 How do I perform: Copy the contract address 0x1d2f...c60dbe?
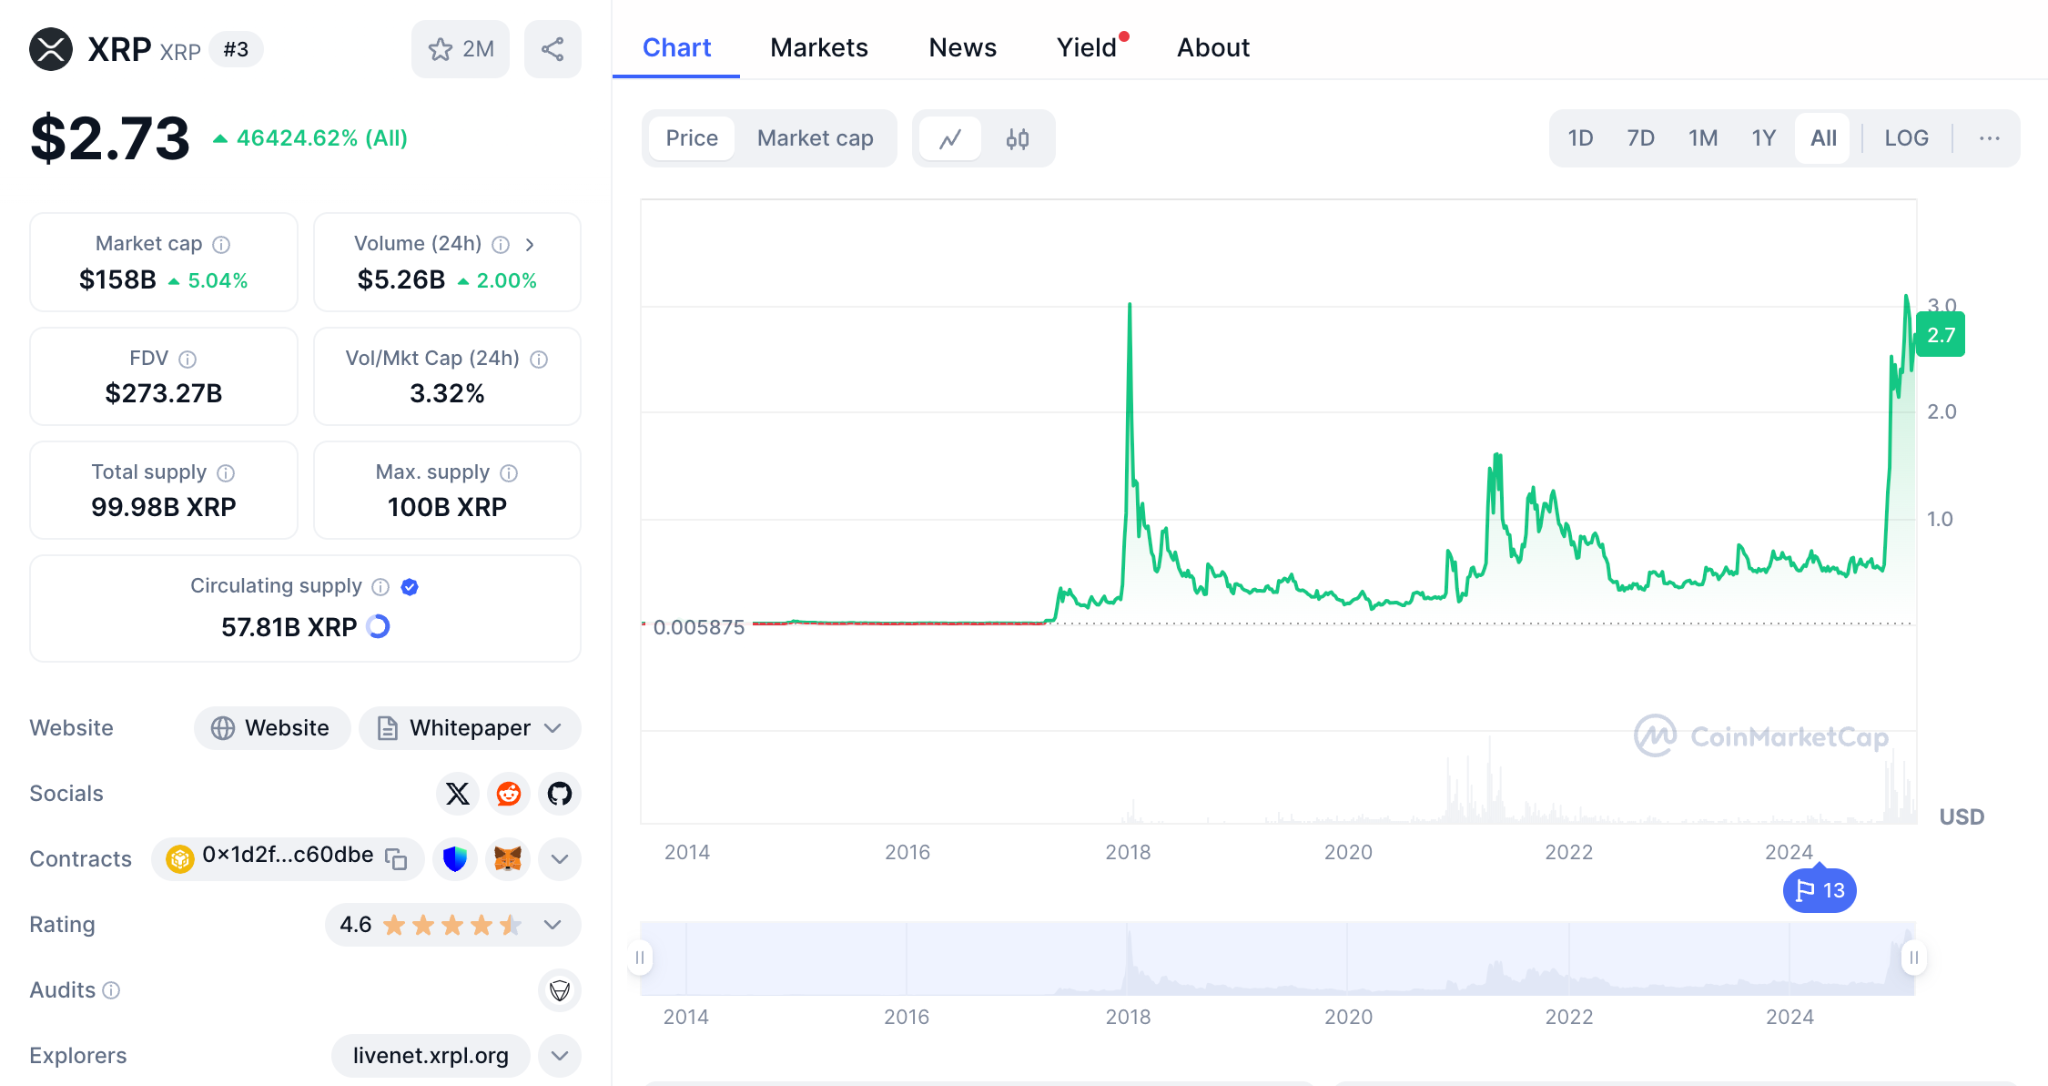[x=397, y=859]
